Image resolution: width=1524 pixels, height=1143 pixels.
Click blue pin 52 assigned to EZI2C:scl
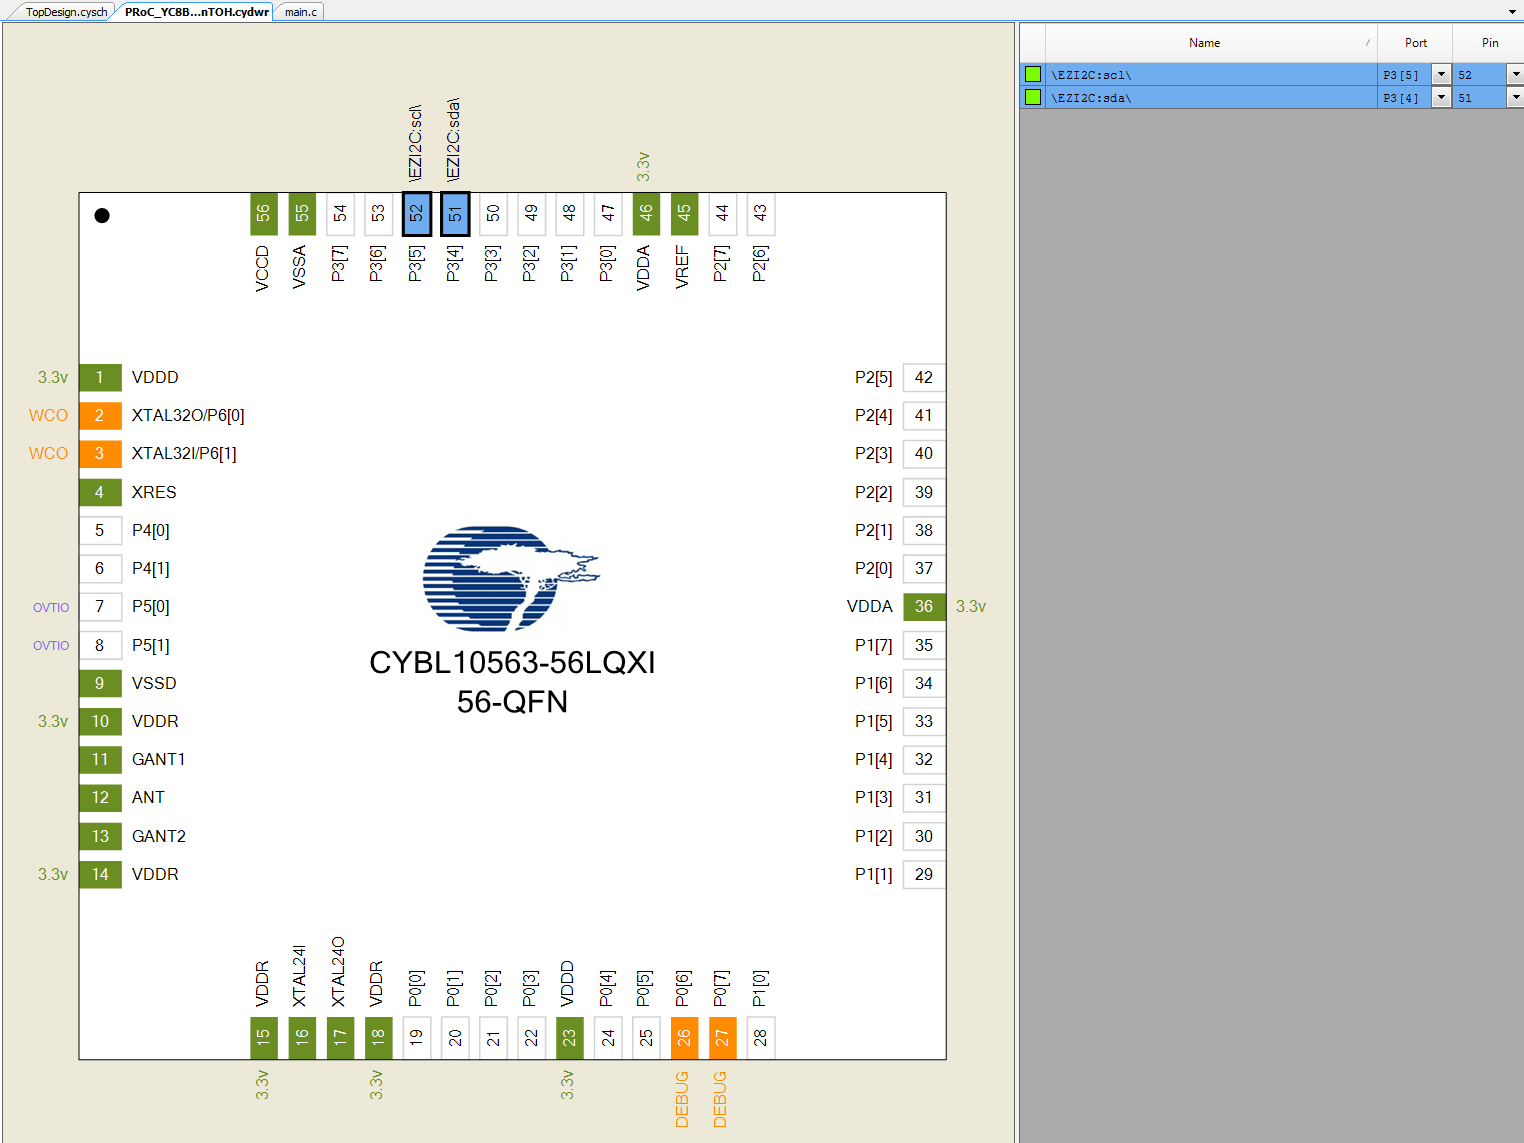click(417, 214)
